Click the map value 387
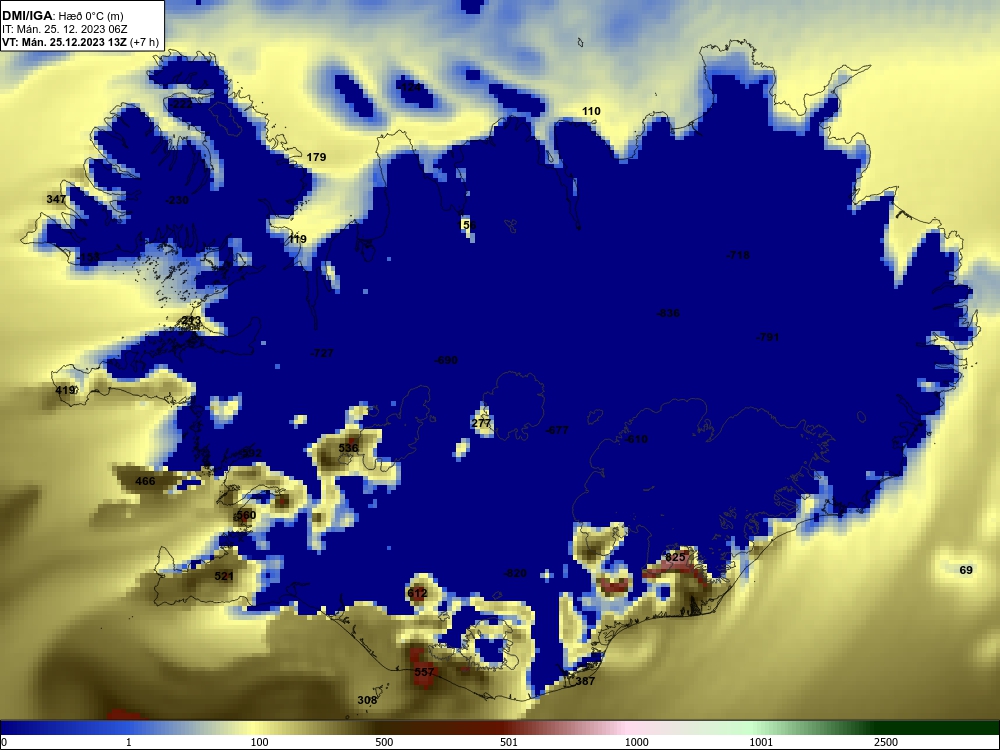This screenshot has height=750, width=1000. (585, 680)
